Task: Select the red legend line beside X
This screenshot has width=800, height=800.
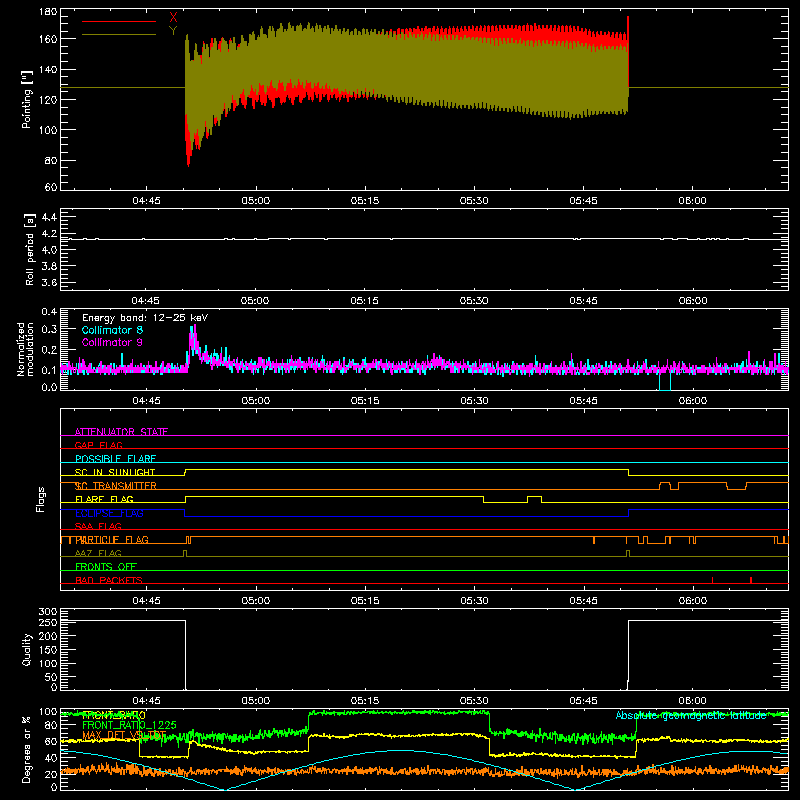Action: click(x=119, y=21)
